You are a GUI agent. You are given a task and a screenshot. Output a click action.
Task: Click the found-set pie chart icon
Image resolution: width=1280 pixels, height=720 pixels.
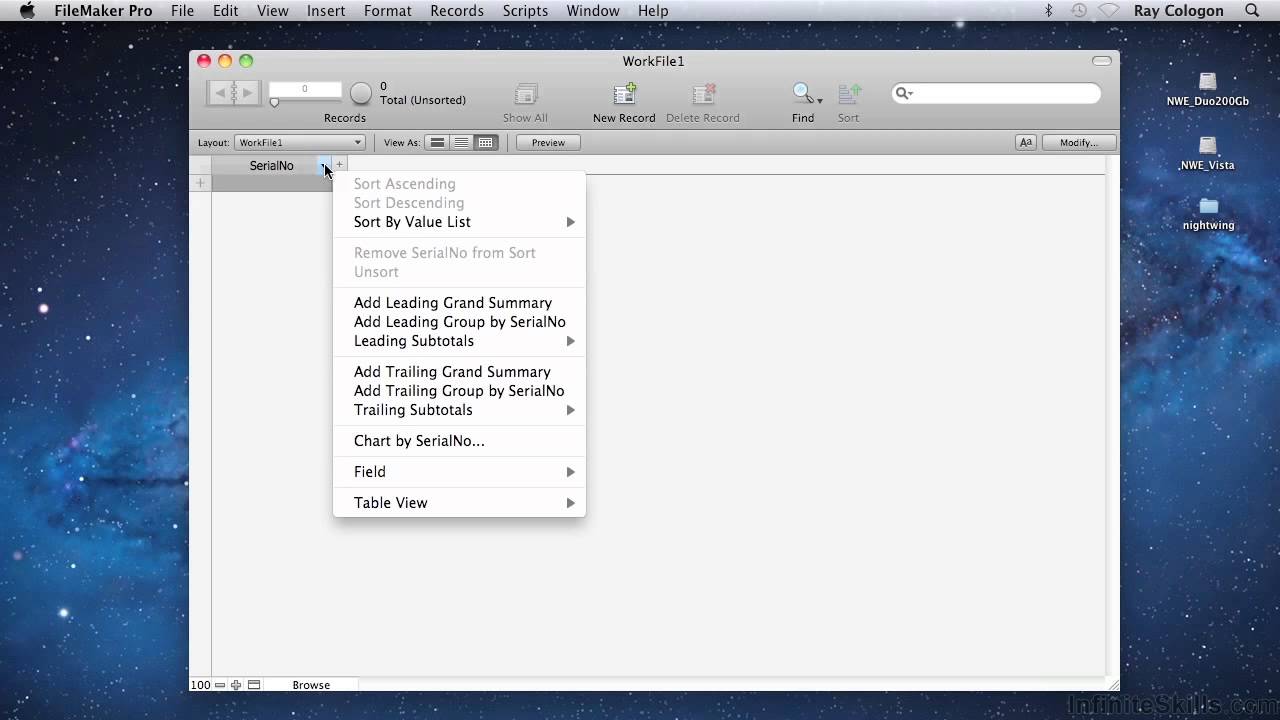click(x=361, y=93)
